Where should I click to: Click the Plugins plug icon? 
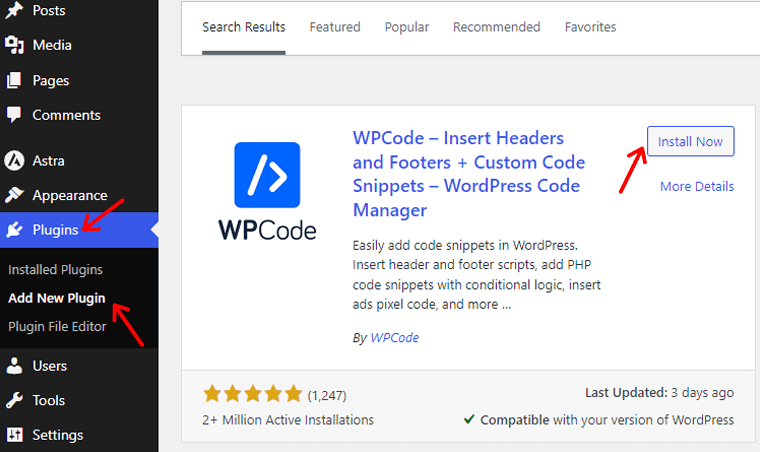tap(15, 230)
